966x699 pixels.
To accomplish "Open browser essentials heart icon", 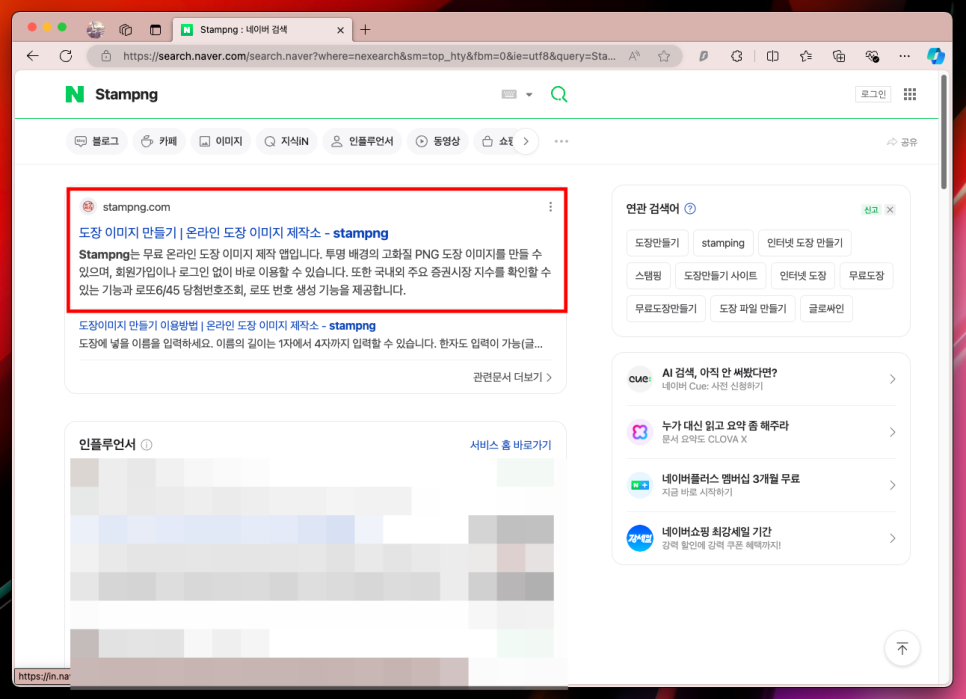I will [x=872, y=56].
